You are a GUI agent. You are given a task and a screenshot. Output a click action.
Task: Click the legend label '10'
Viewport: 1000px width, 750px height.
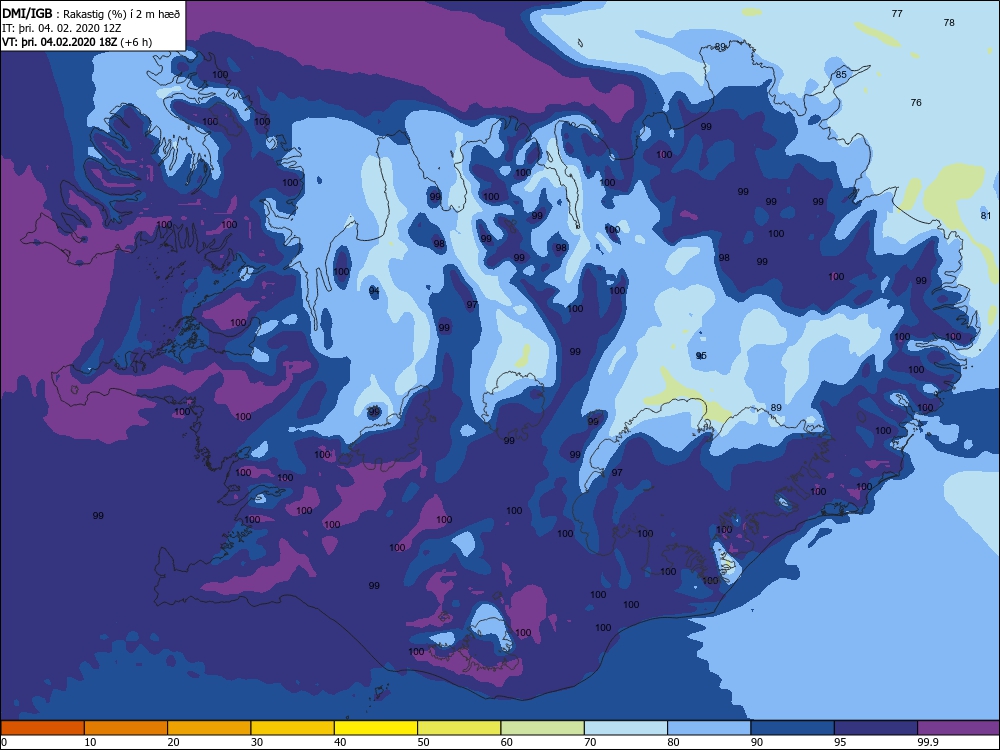click(x=91, y=742)
